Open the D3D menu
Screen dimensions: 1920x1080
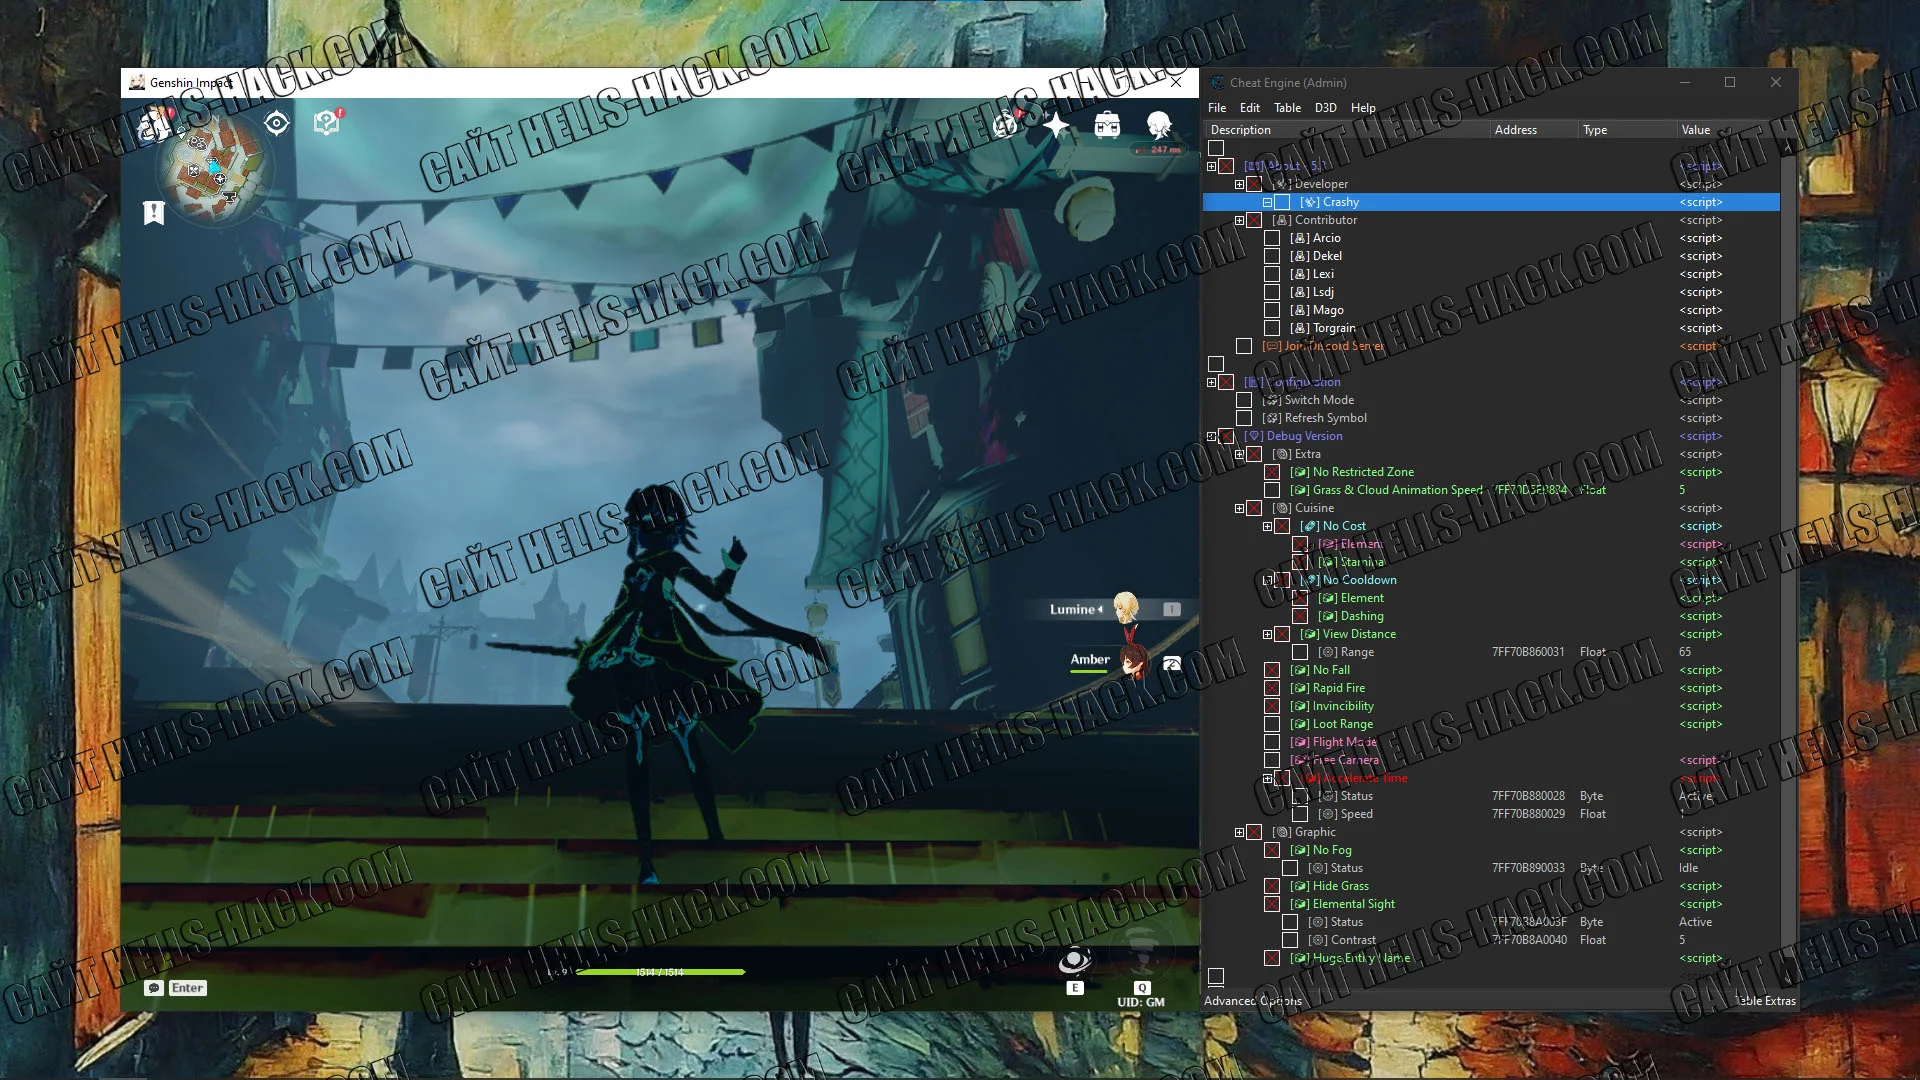click(1325, 108)
